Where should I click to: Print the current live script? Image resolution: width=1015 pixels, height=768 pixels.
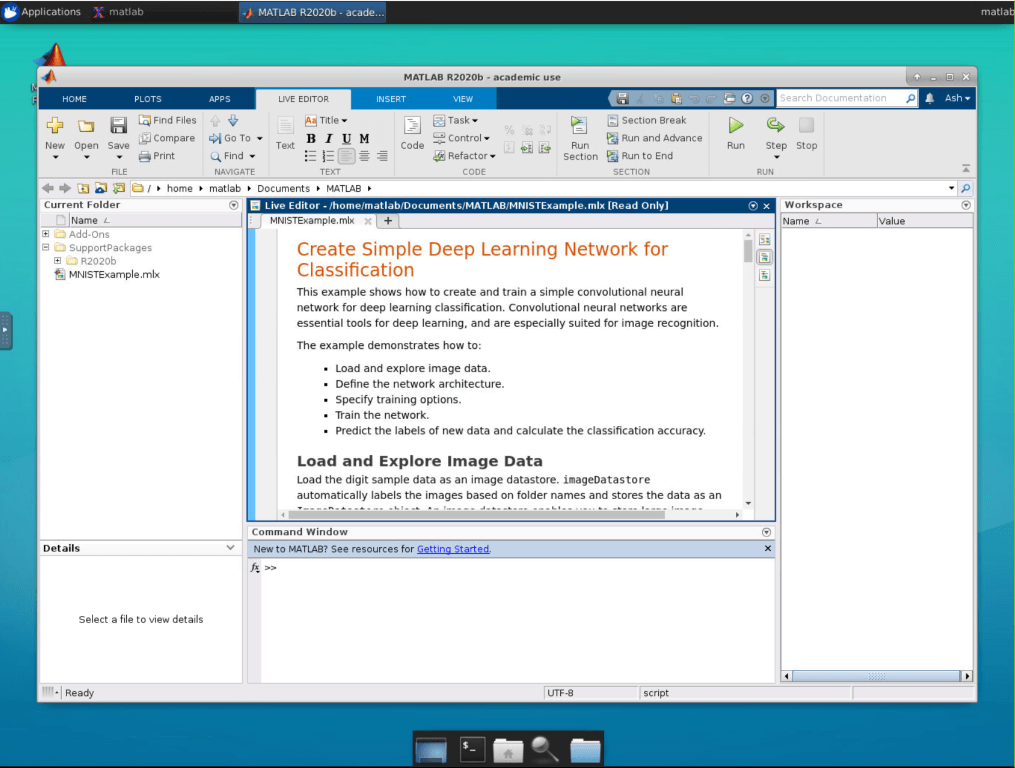point(157,156)
